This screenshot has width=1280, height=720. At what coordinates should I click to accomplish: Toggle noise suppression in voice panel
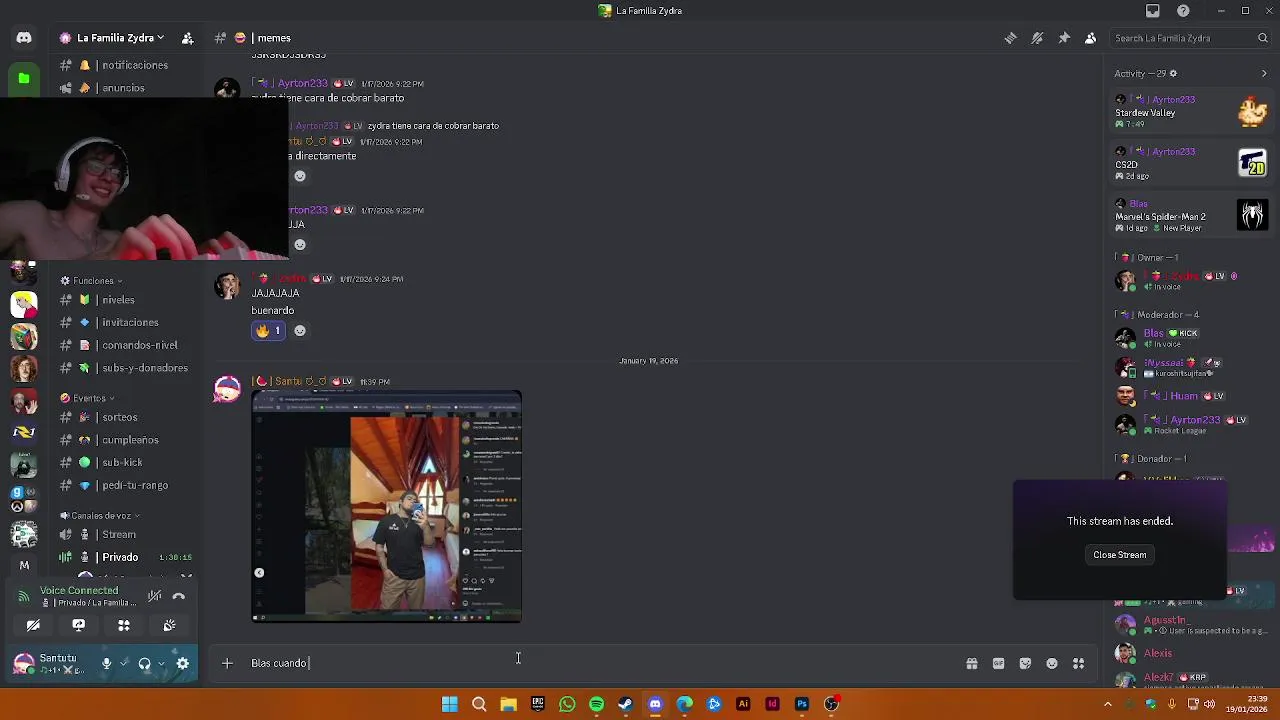coord(154,596)
